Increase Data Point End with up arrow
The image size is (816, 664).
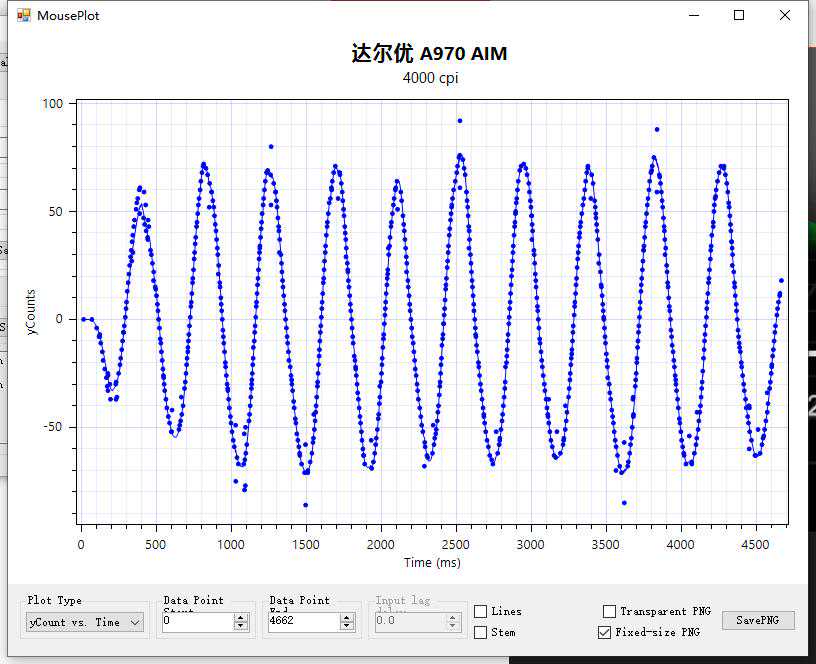[x=347, y=617]
